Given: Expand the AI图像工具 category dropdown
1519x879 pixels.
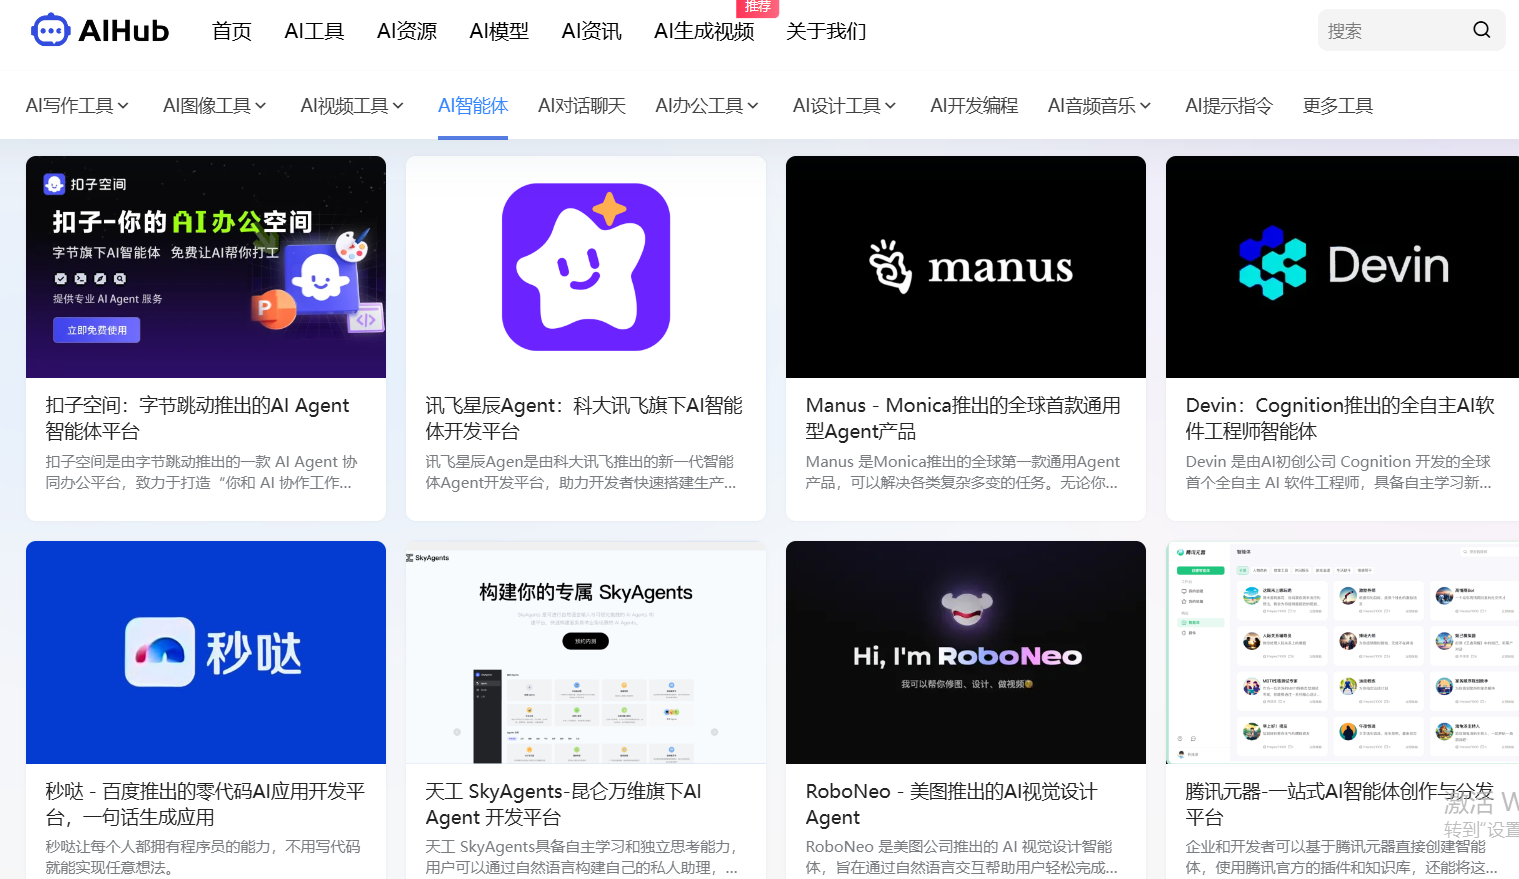Looking at the screenshot, I should point(215,106).
